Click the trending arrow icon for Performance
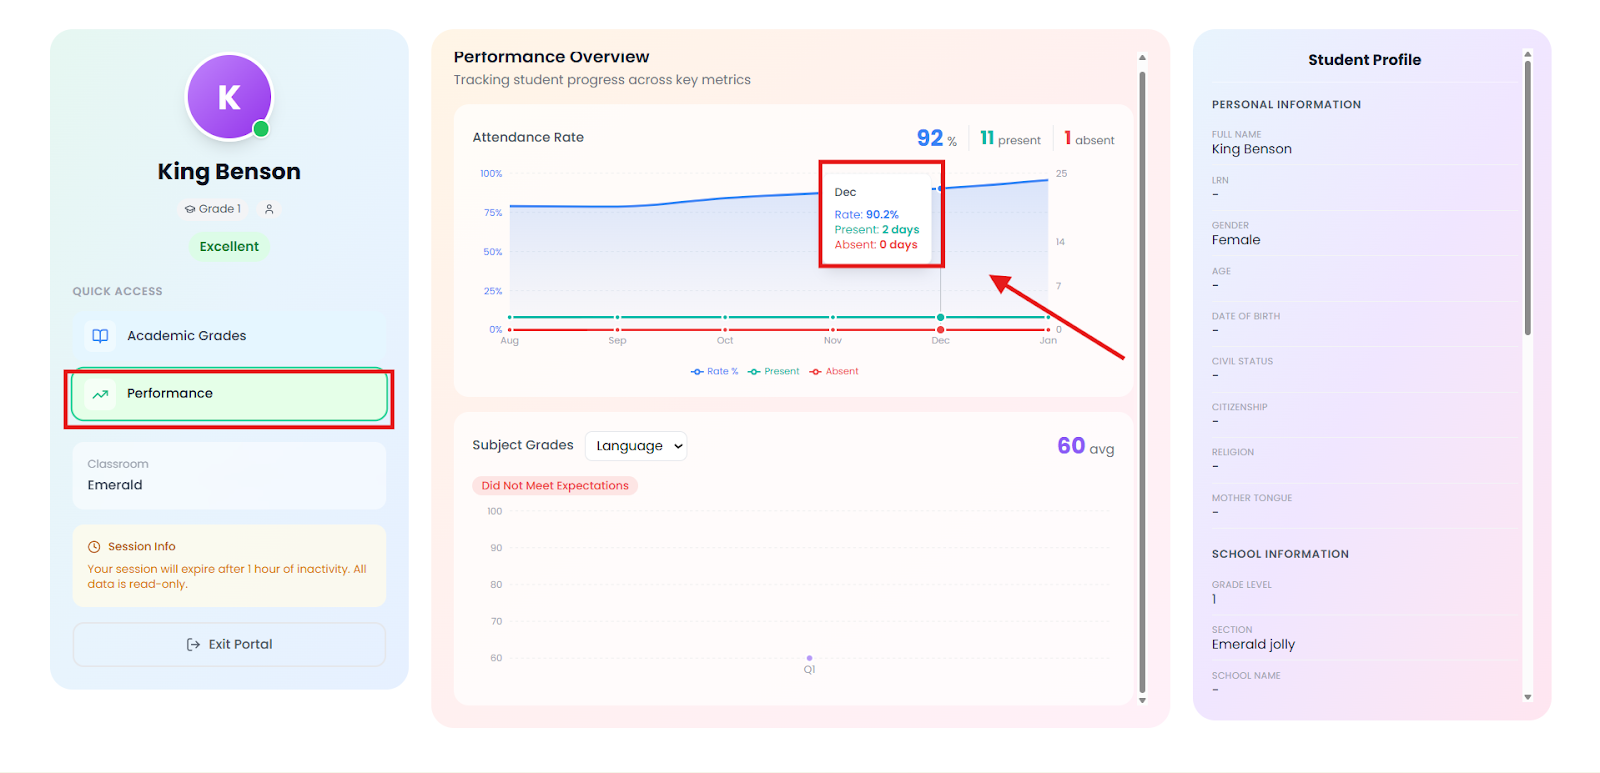1600x773 pixels. 100,394
